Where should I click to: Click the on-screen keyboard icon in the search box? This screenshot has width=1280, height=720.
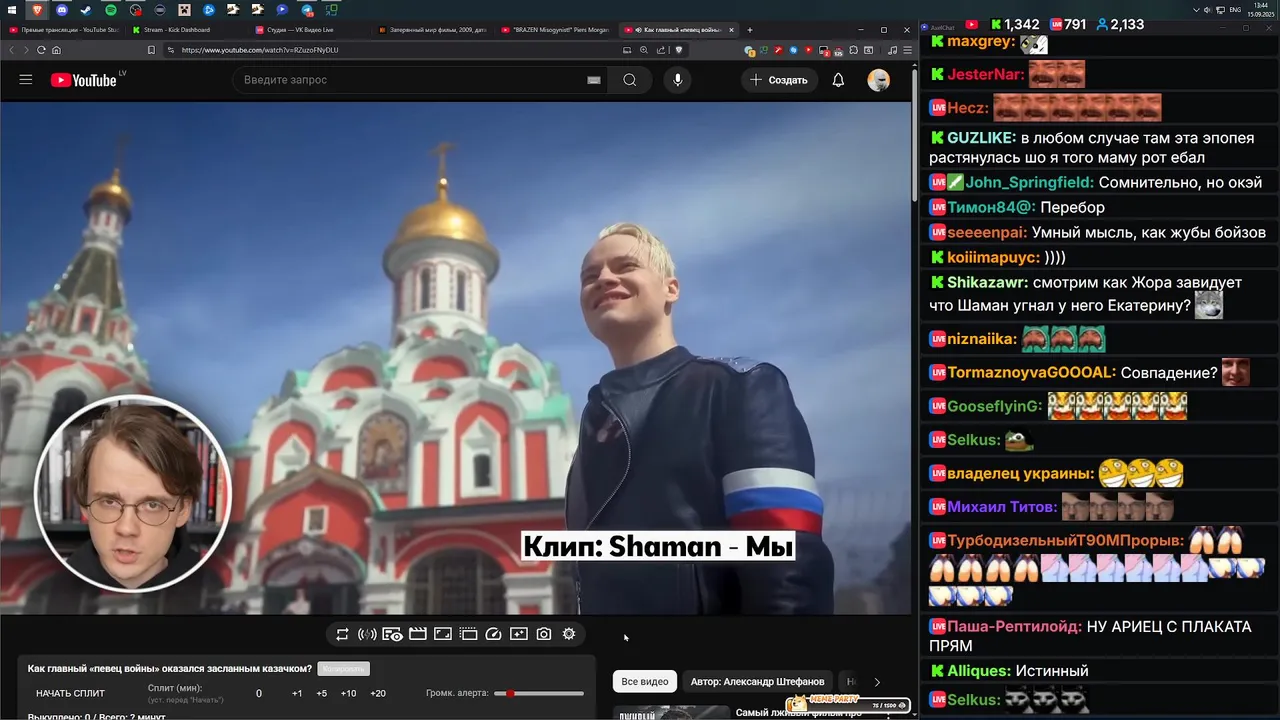(594, 80)
